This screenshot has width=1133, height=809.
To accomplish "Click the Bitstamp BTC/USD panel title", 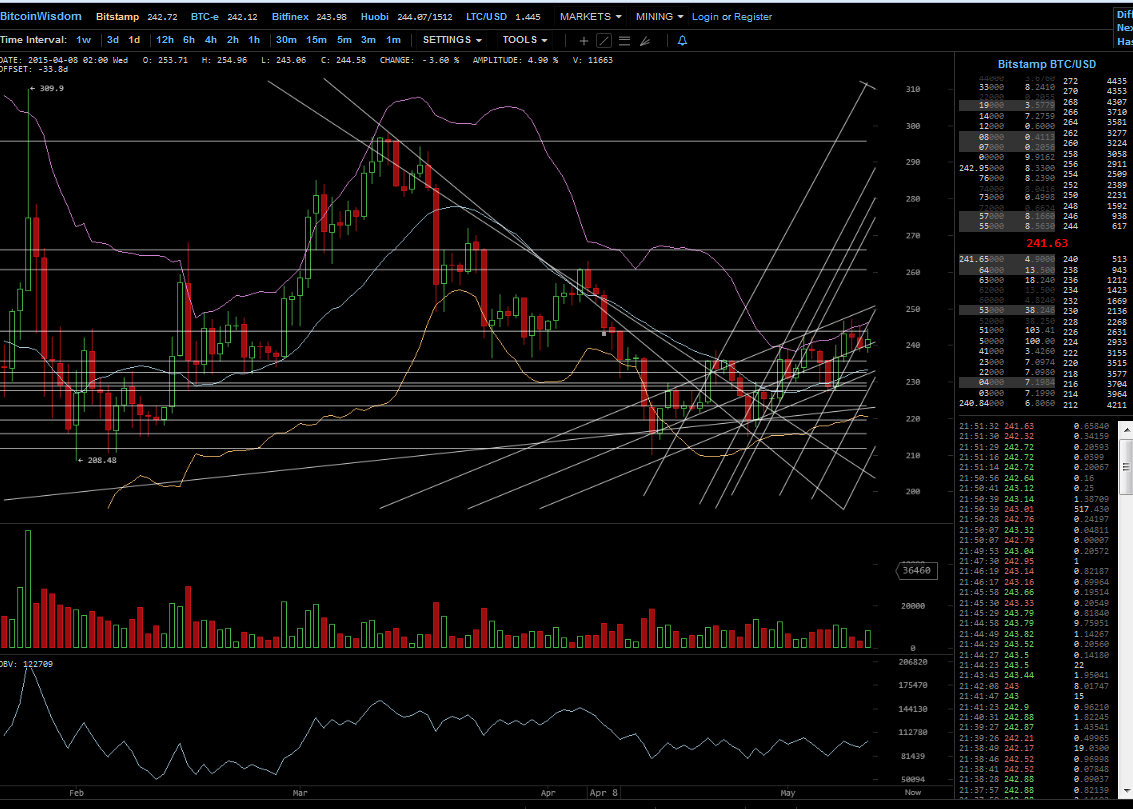I will click(x=1046, y=64).
